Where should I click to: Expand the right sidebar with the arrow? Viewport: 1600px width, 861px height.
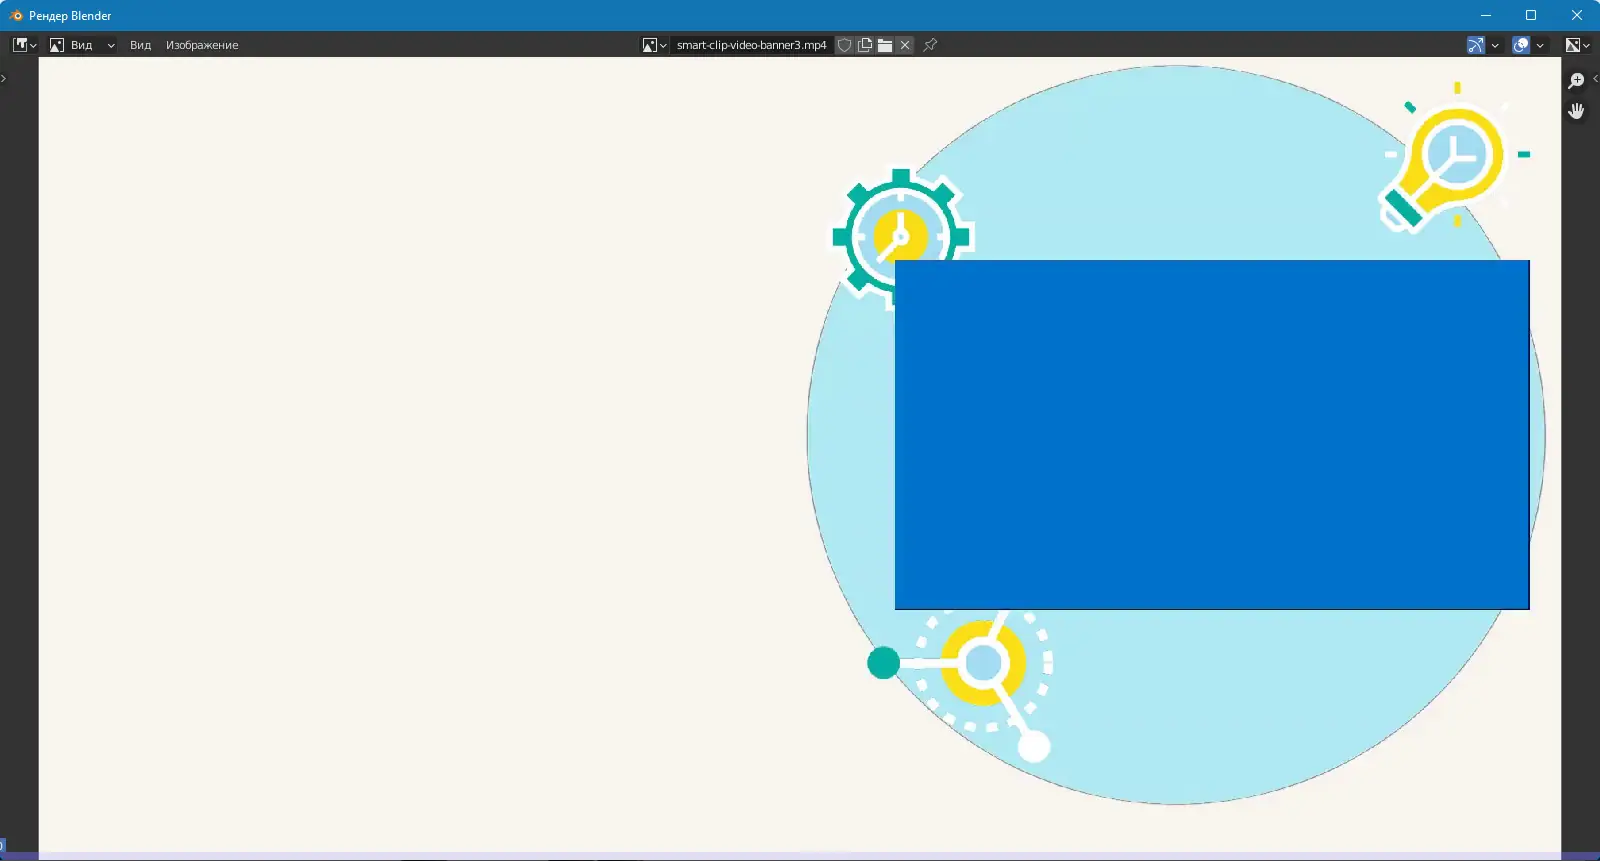[1595, 78]
